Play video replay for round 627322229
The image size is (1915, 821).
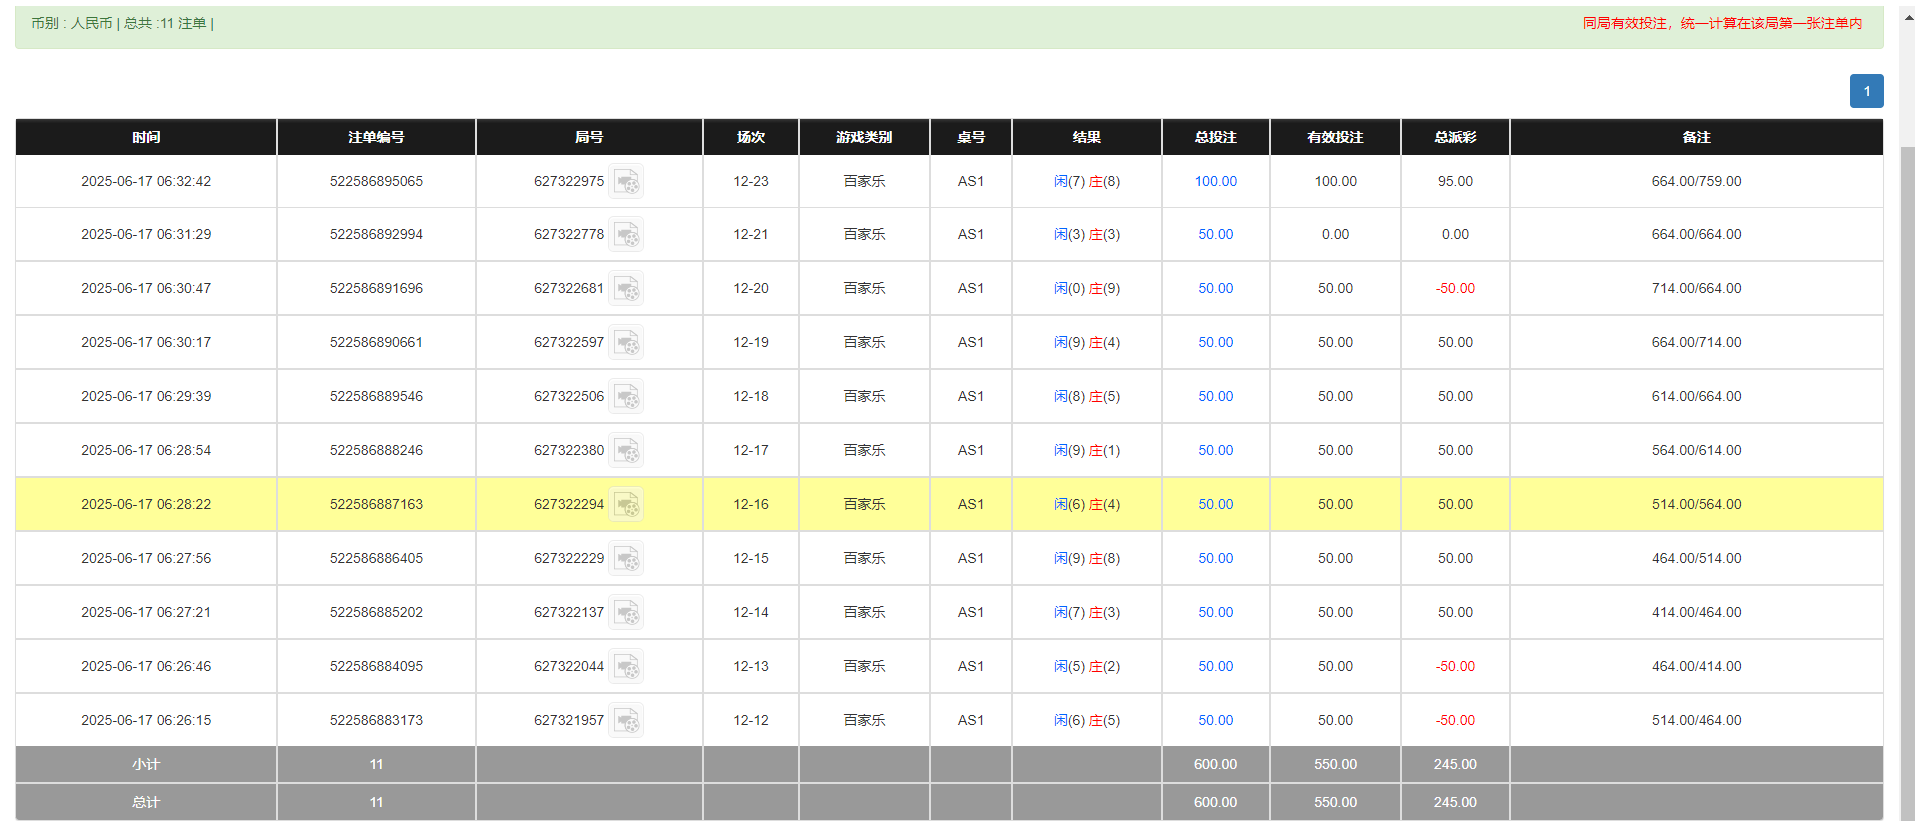626,559
